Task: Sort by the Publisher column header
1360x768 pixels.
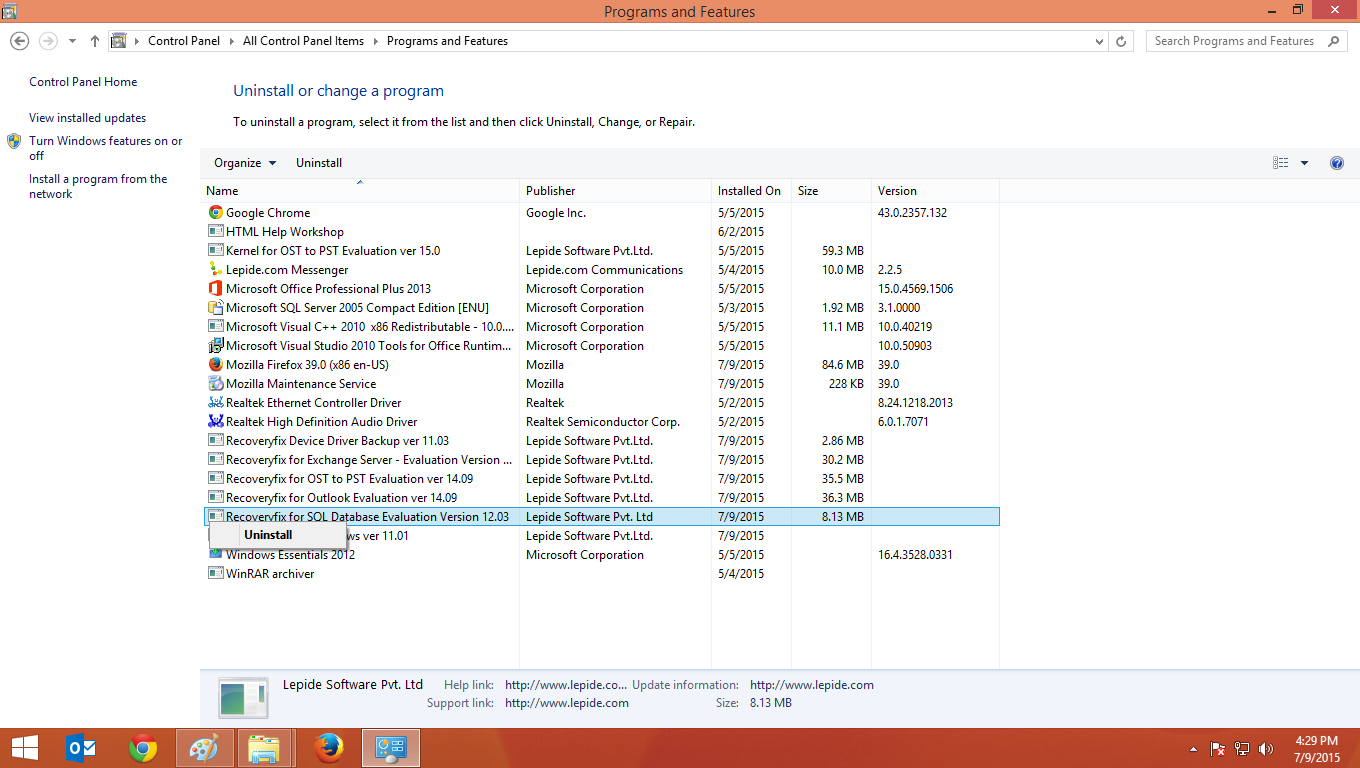Action: [615, 190]
